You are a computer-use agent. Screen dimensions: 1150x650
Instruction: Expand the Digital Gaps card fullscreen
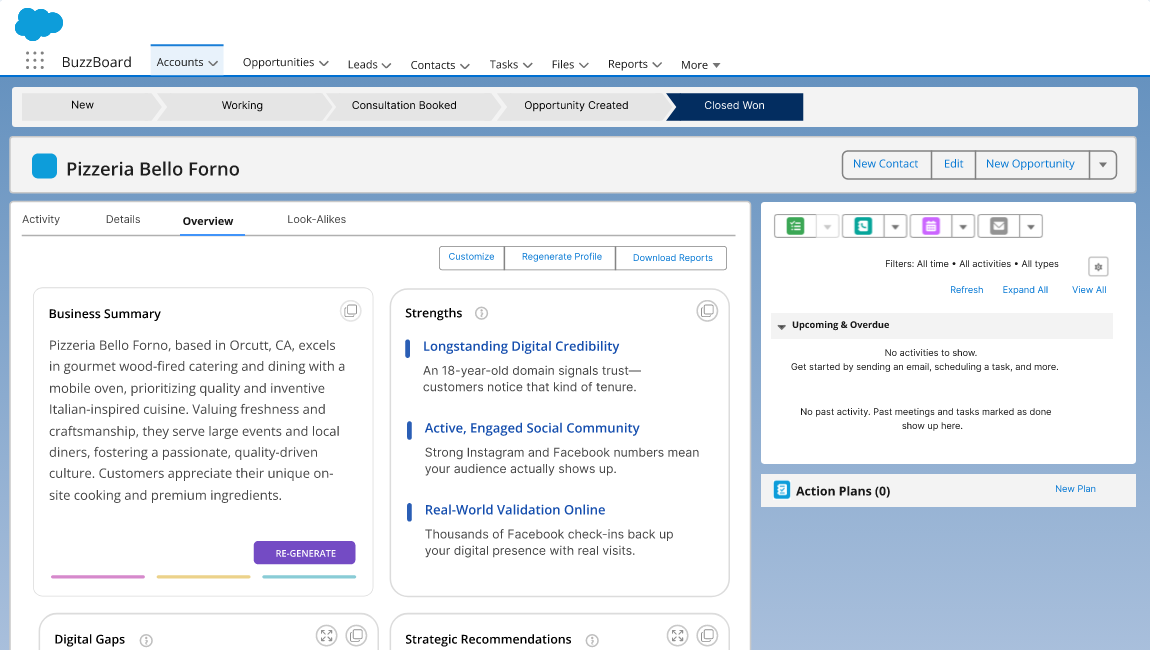(326, 635)
